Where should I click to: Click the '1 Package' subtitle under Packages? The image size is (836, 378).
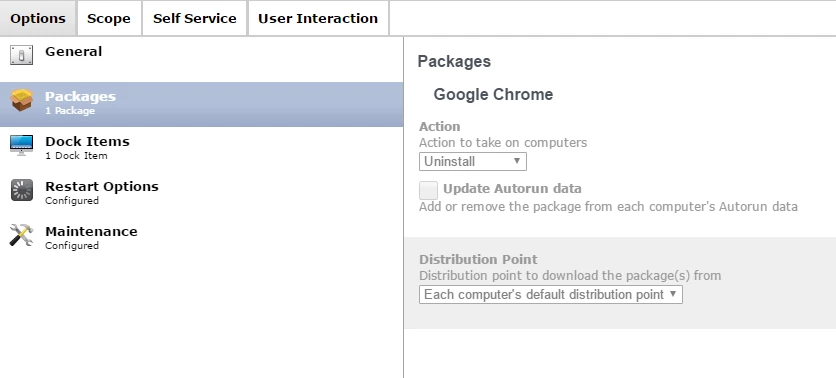coord(70,111)
